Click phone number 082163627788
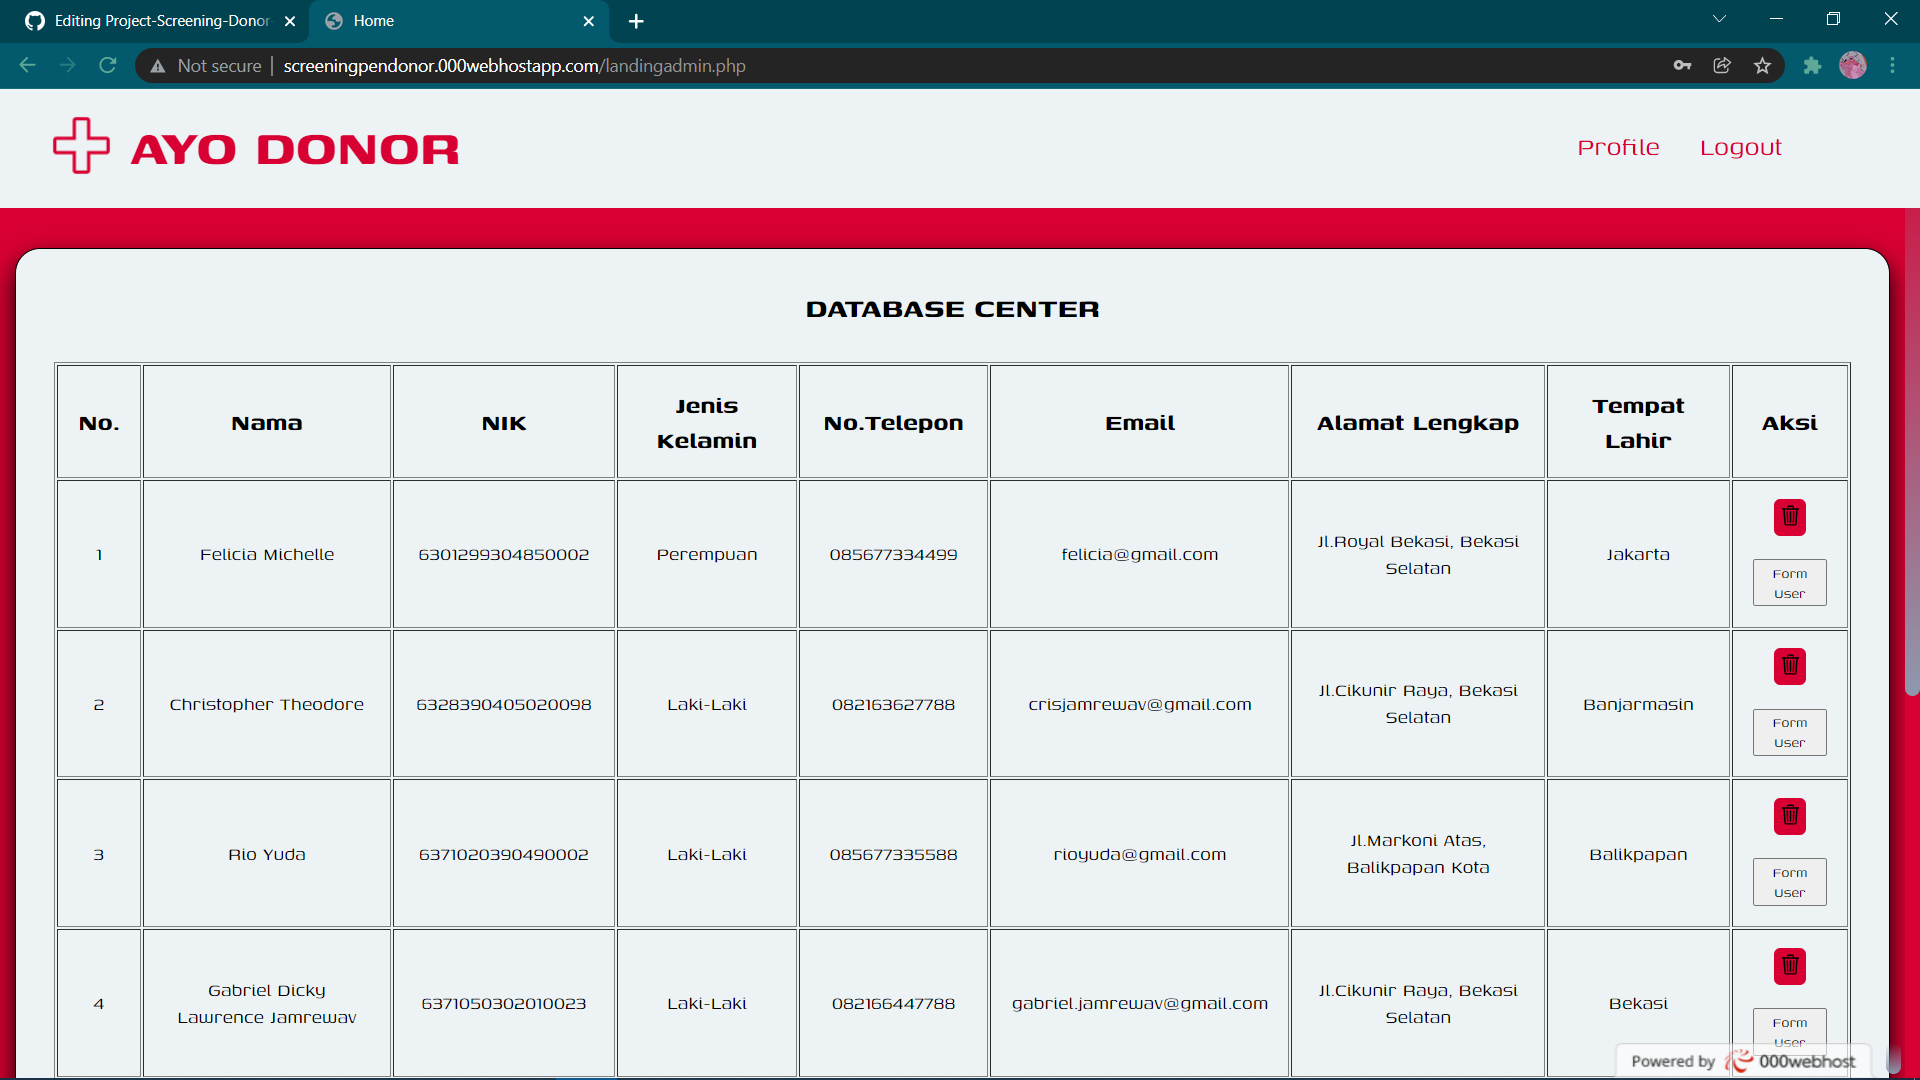The image size is (1920, 1080). [x=893, y=704]
